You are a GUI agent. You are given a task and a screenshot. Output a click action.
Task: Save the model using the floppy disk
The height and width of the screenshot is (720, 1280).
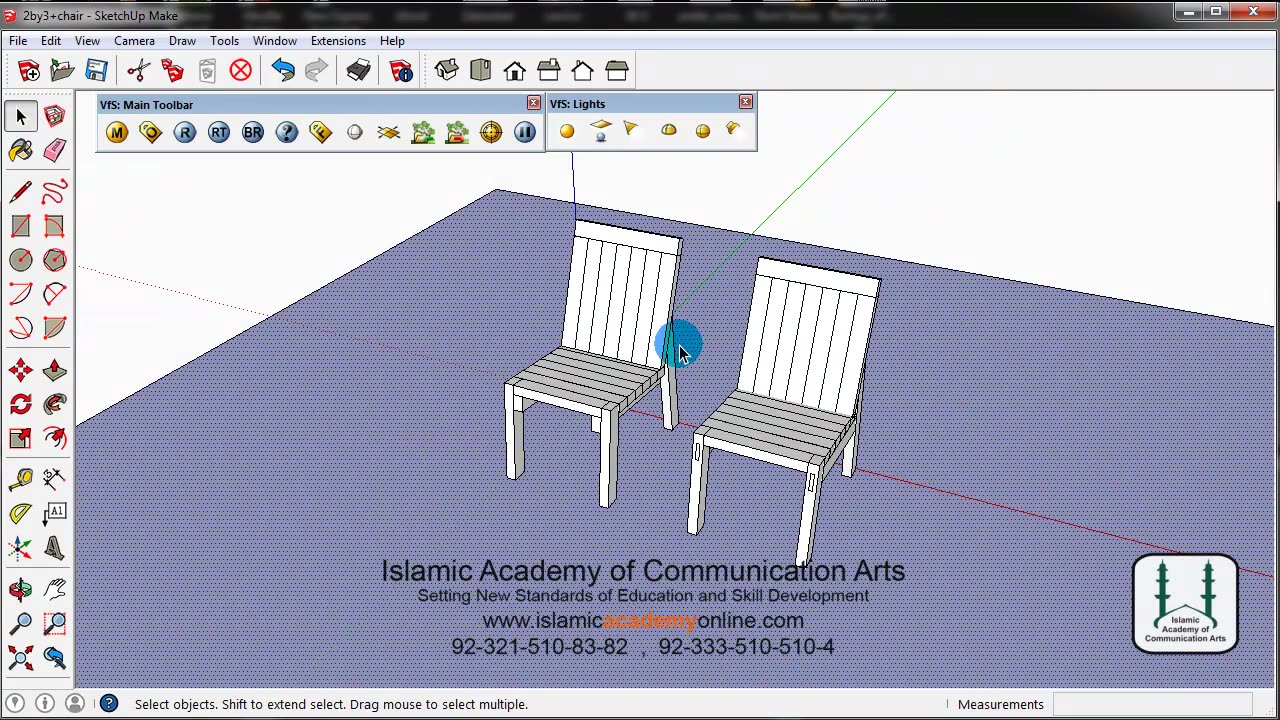[x=97, y=70]
